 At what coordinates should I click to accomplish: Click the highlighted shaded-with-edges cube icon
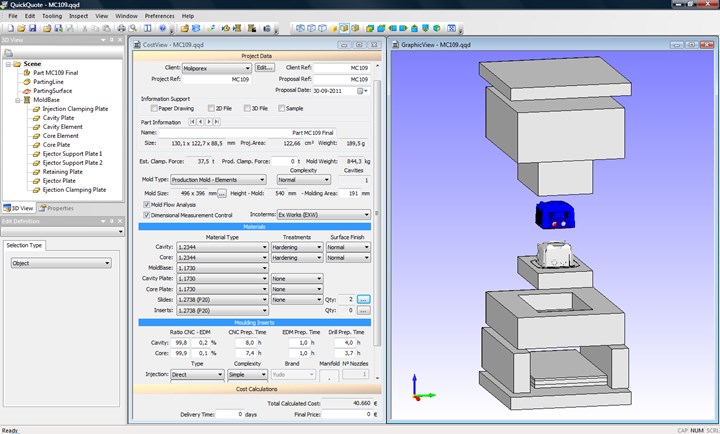click(x=344, y=28)
